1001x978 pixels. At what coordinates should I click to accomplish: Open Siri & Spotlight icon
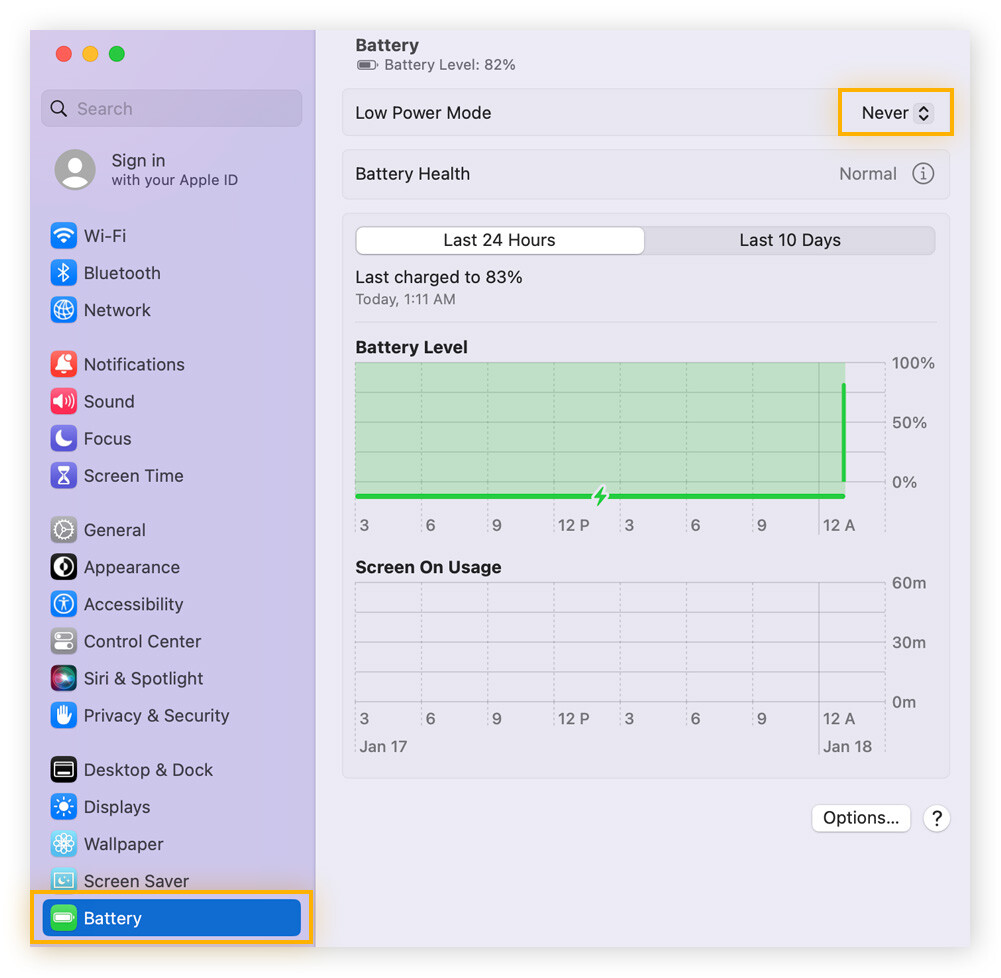[x=64, y=678]
